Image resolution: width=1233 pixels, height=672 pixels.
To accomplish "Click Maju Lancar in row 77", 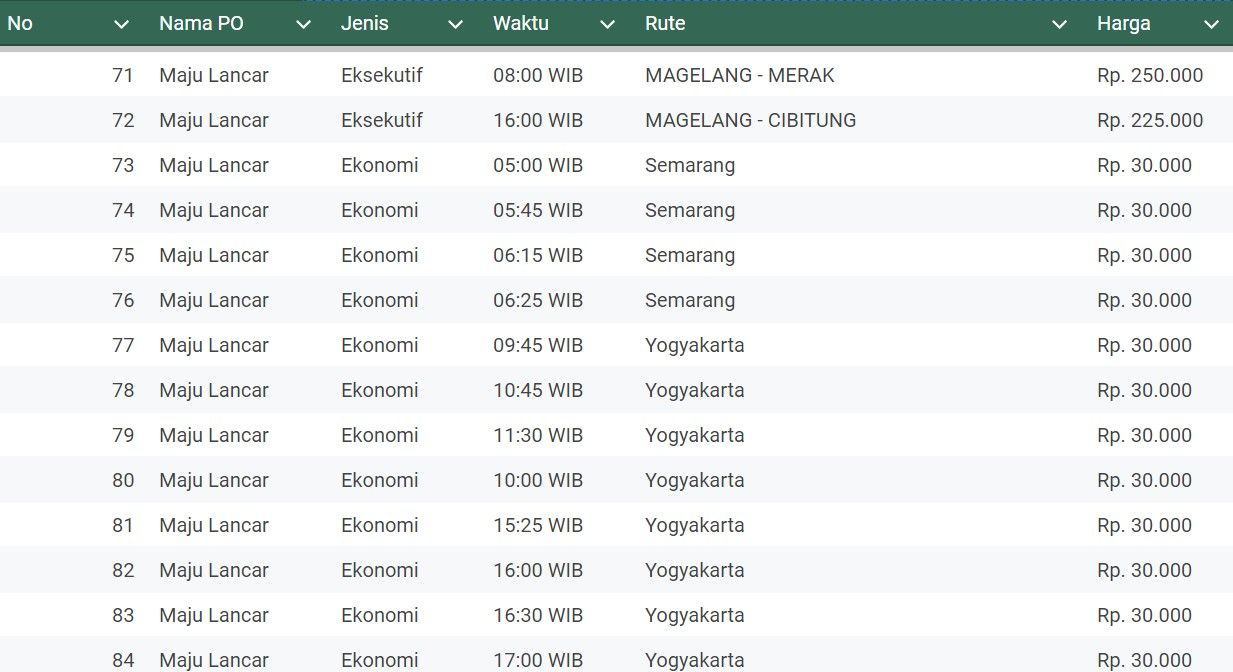I will [x=214, y=345].
